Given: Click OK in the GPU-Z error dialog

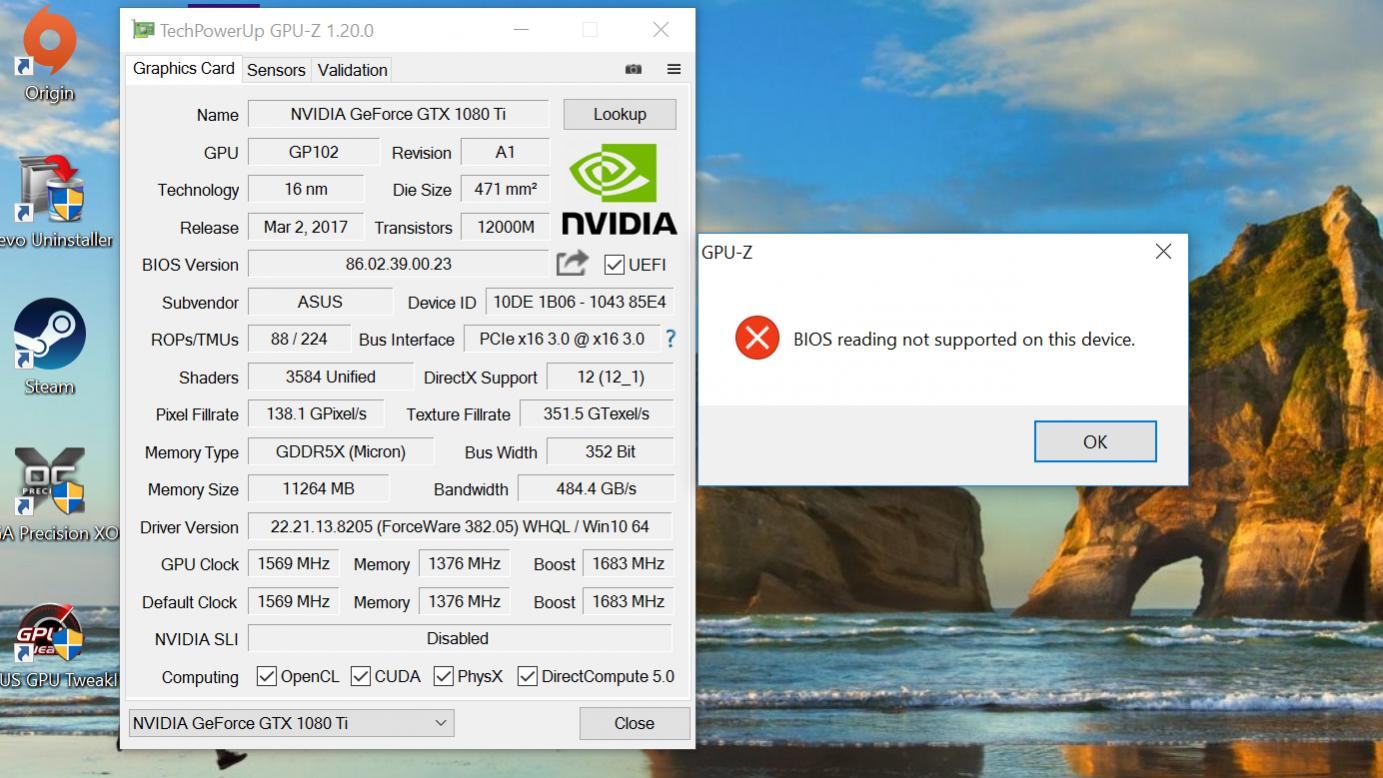Looking at the screenshot, I should [1095, 441].
